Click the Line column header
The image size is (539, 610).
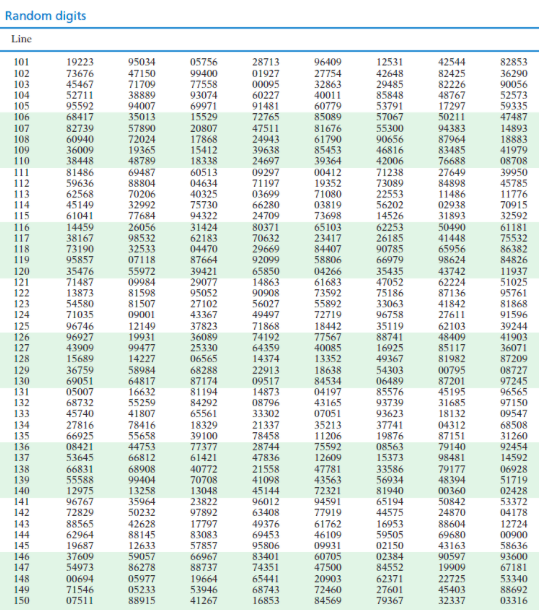coord(21,39)
